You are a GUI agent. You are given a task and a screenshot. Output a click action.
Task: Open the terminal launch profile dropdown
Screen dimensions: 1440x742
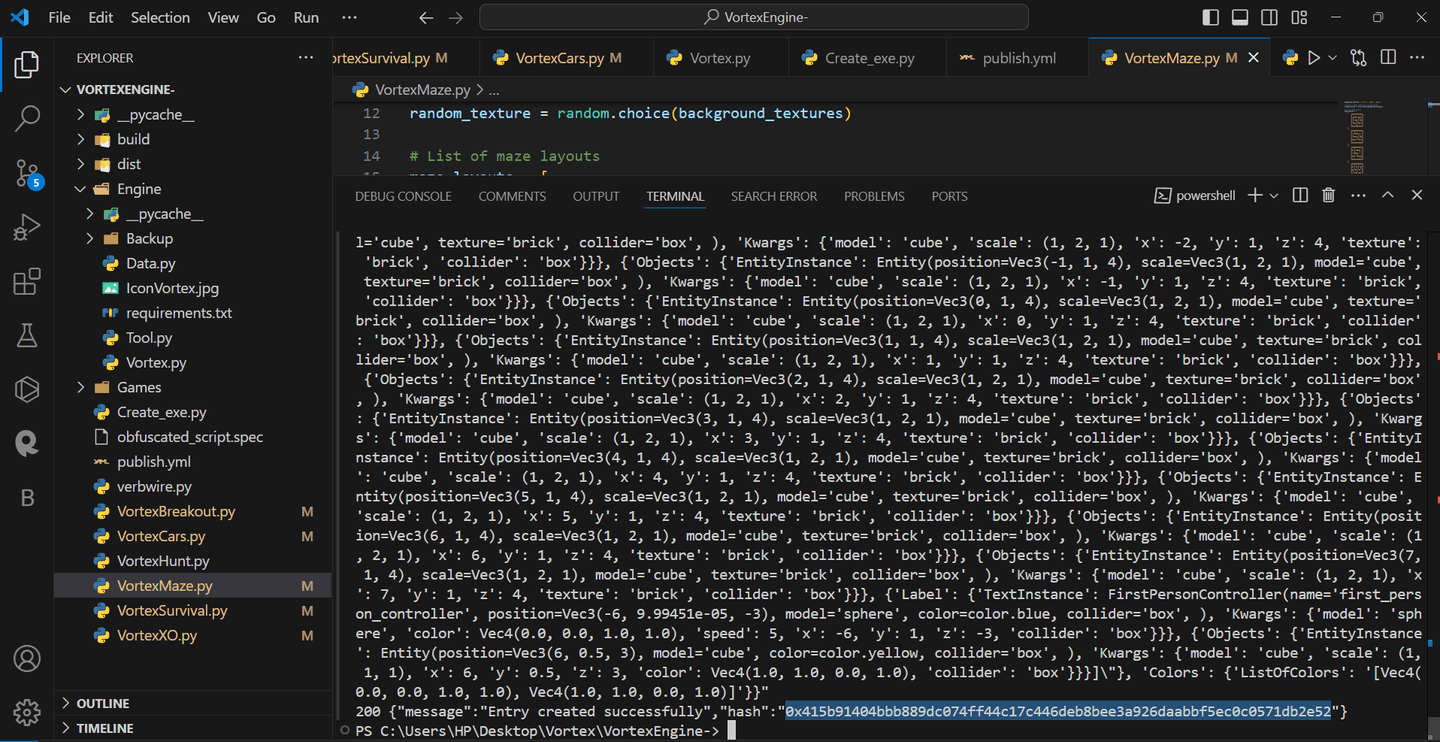[1273, 196]
